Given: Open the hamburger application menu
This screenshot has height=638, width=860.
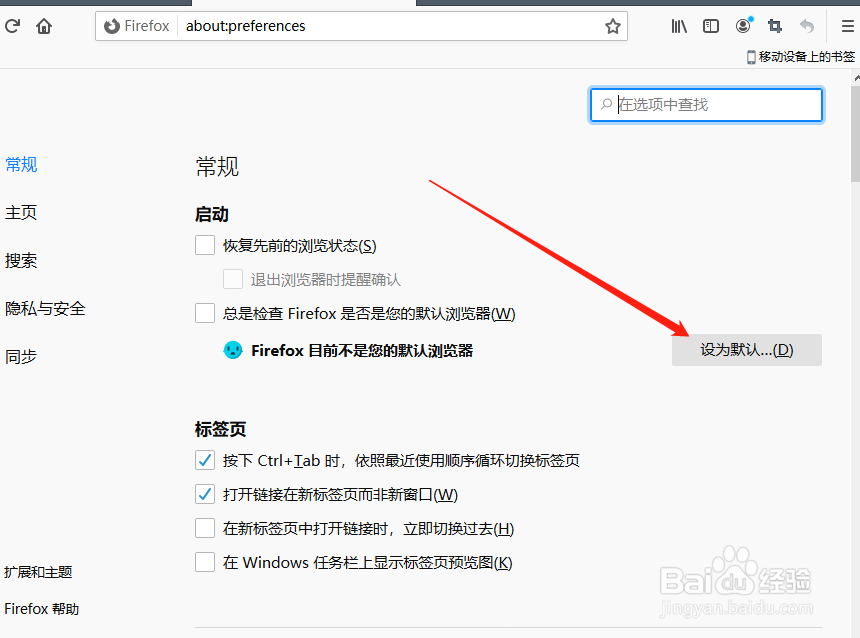Looking at the screenshot, I should coord(847,26).
